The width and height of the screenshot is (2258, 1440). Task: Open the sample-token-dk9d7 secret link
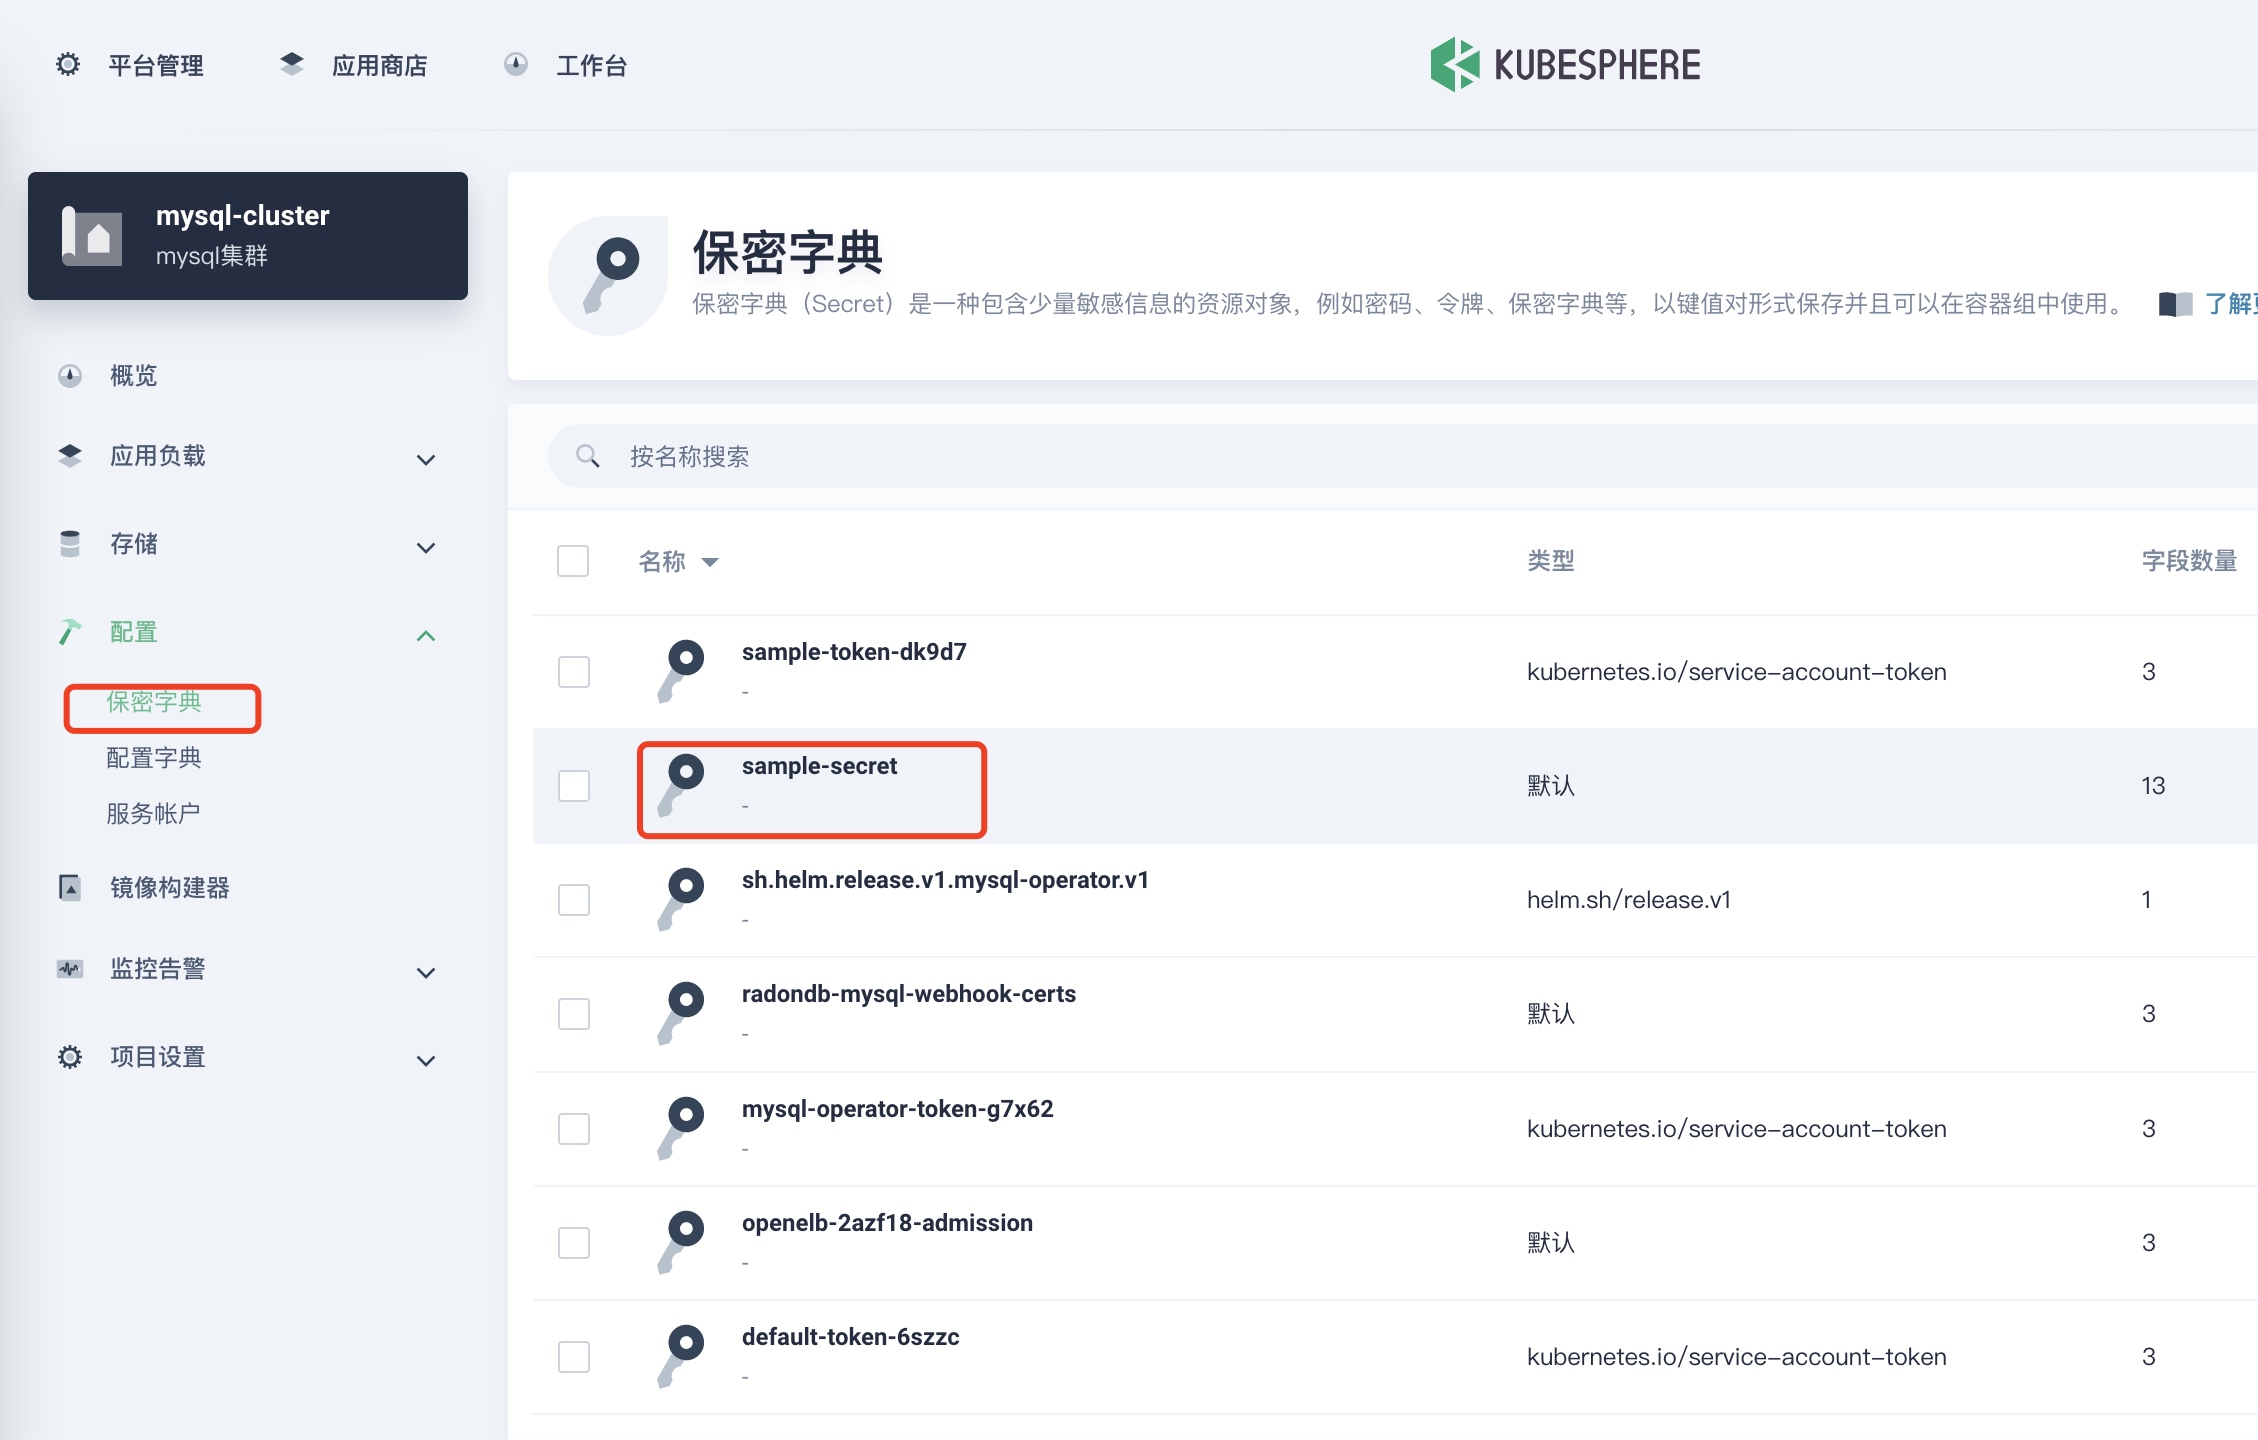854,652
